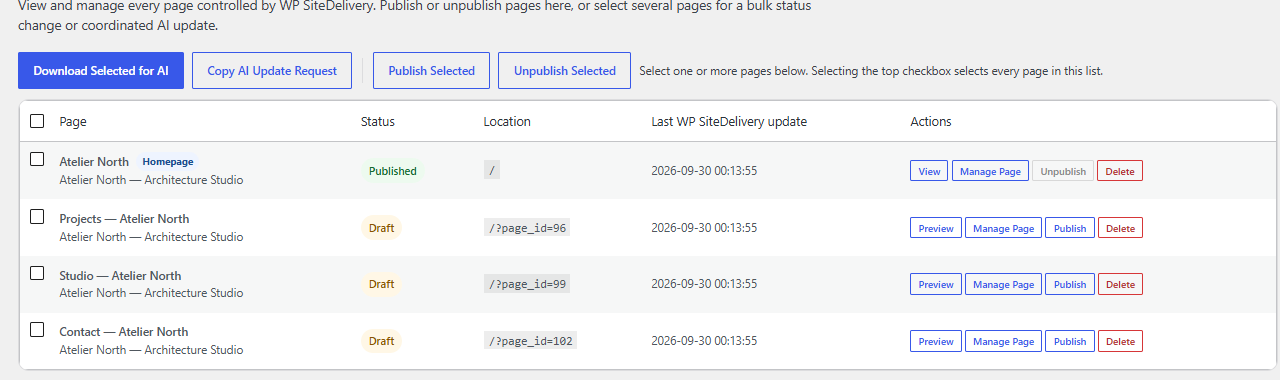Click the Contact — Atelier North title

[123, 331]
